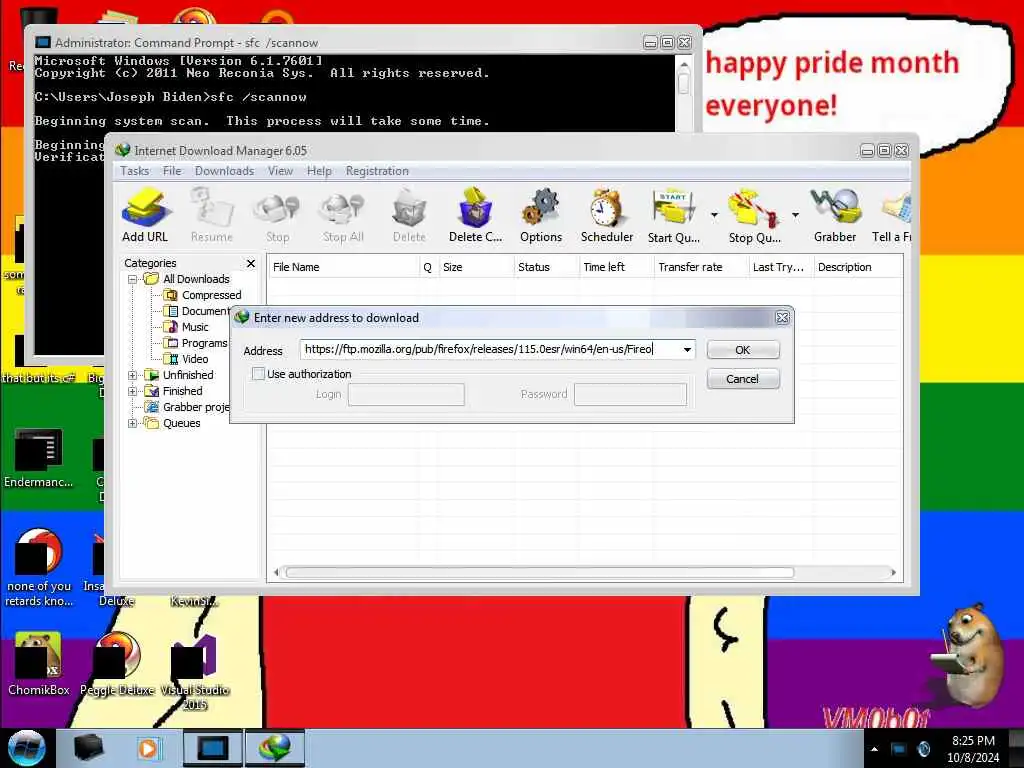
Task: Click the Last Try column header
Action: (781, 267)
